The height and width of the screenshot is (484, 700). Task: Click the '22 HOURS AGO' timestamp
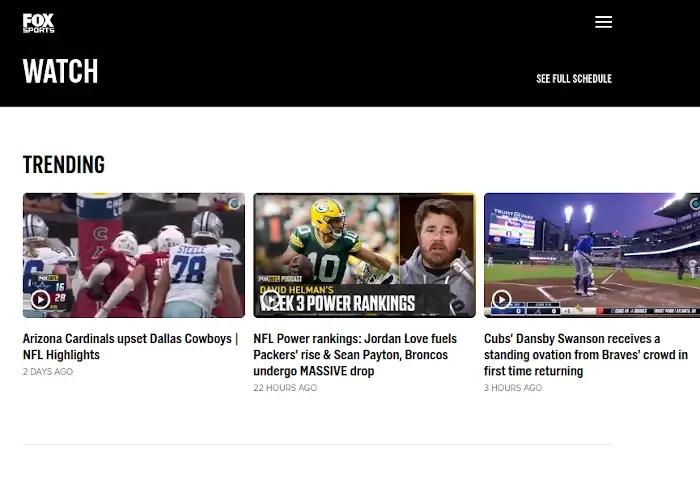pyautogui.click(x=285, y=388)
